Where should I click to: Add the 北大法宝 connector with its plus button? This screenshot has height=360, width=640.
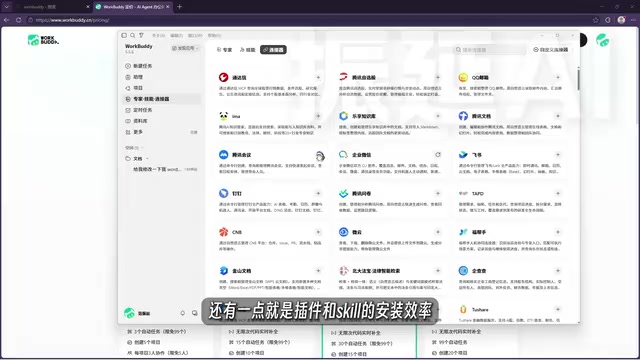(x=438, y=271)
